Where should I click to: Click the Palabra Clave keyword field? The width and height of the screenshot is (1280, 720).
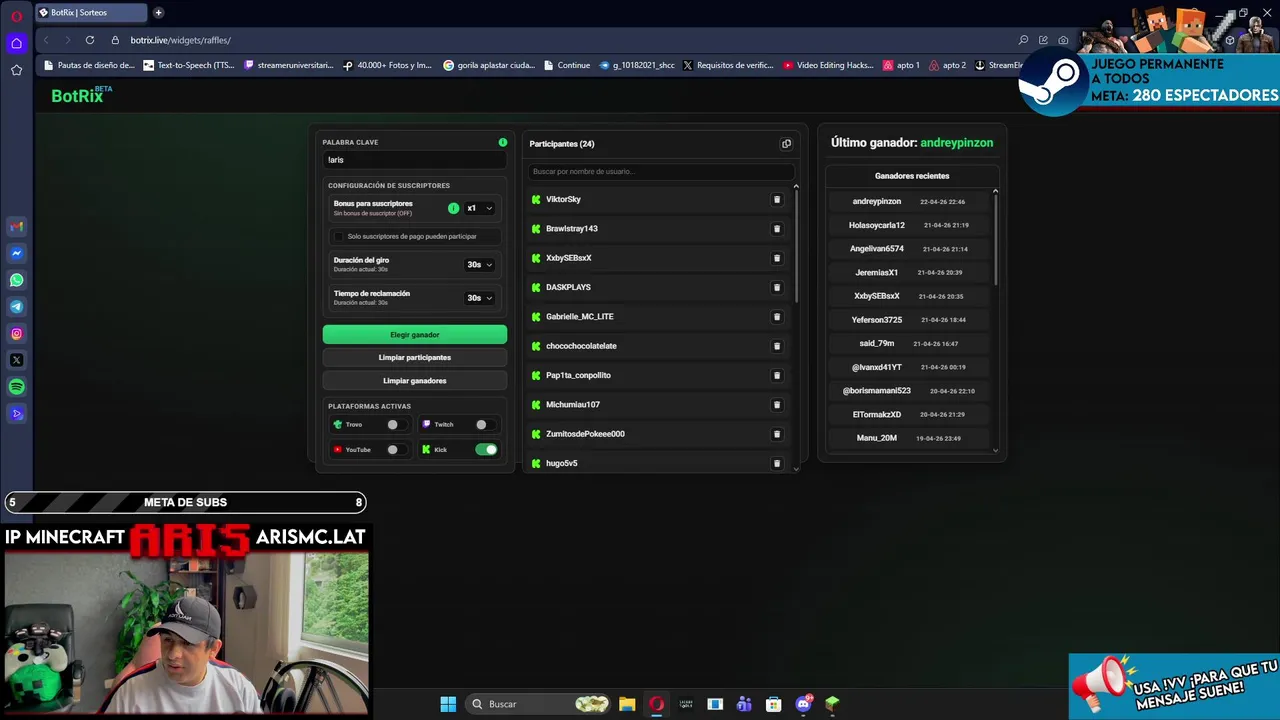(415, 160)
